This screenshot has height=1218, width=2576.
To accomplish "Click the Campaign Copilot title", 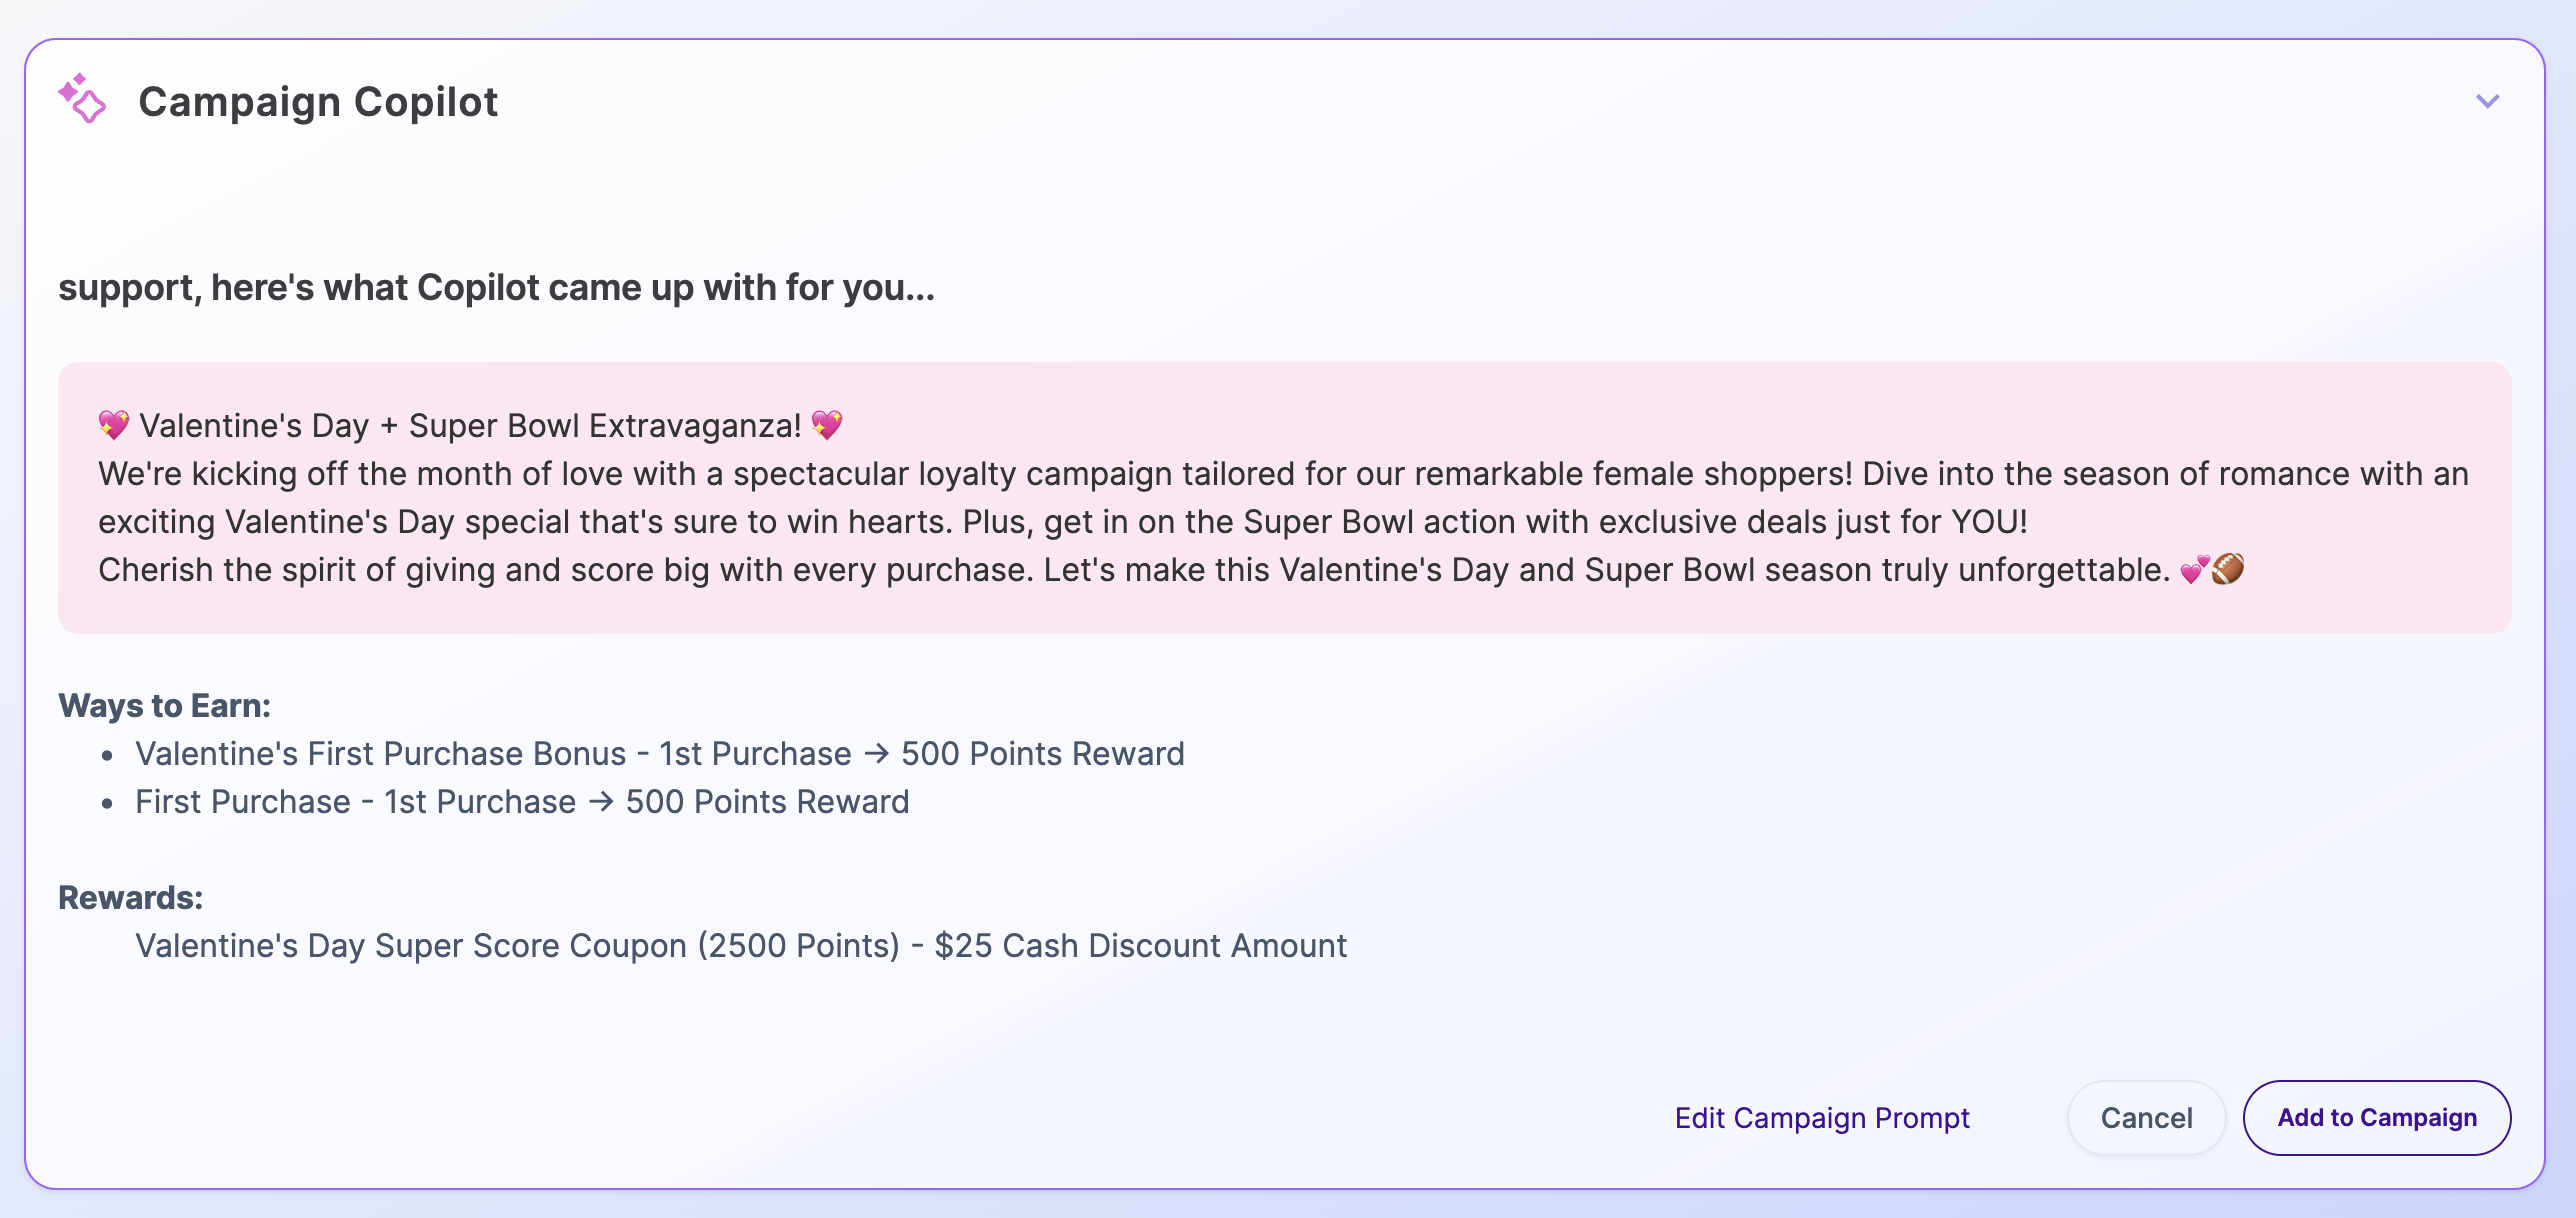I will pos(318,102).
